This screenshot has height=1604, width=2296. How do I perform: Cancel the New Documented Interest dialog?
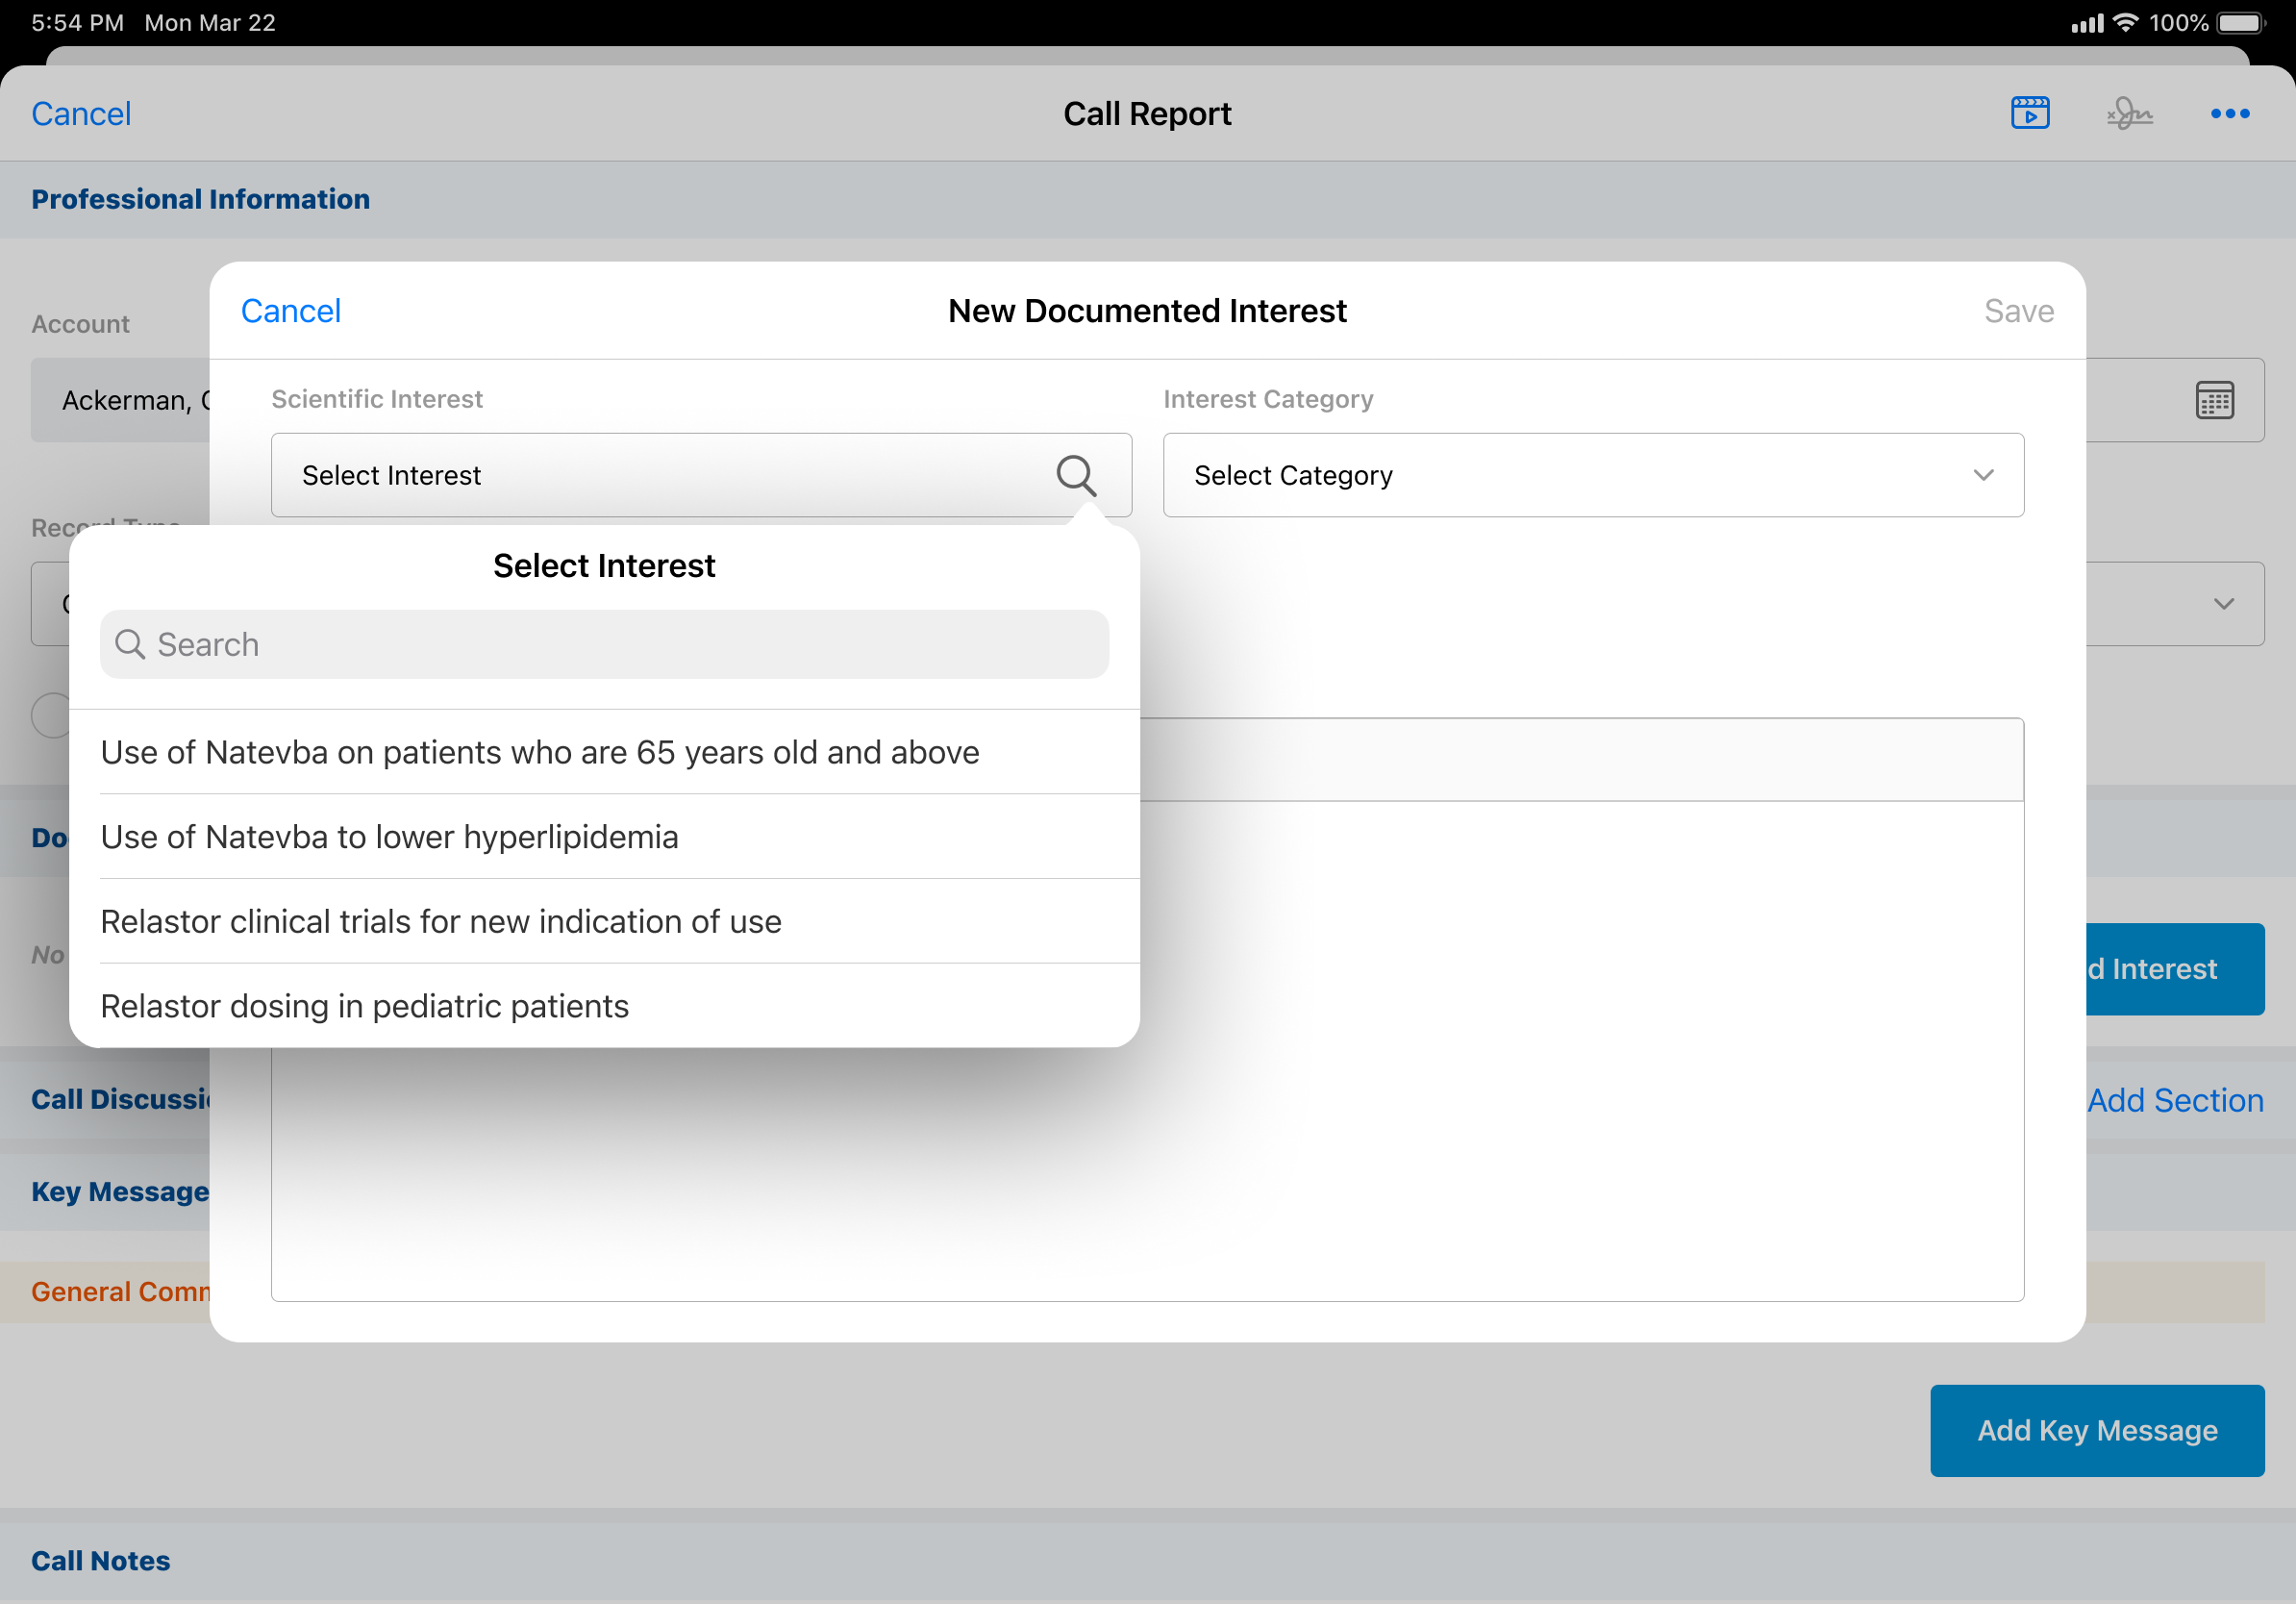291,311
